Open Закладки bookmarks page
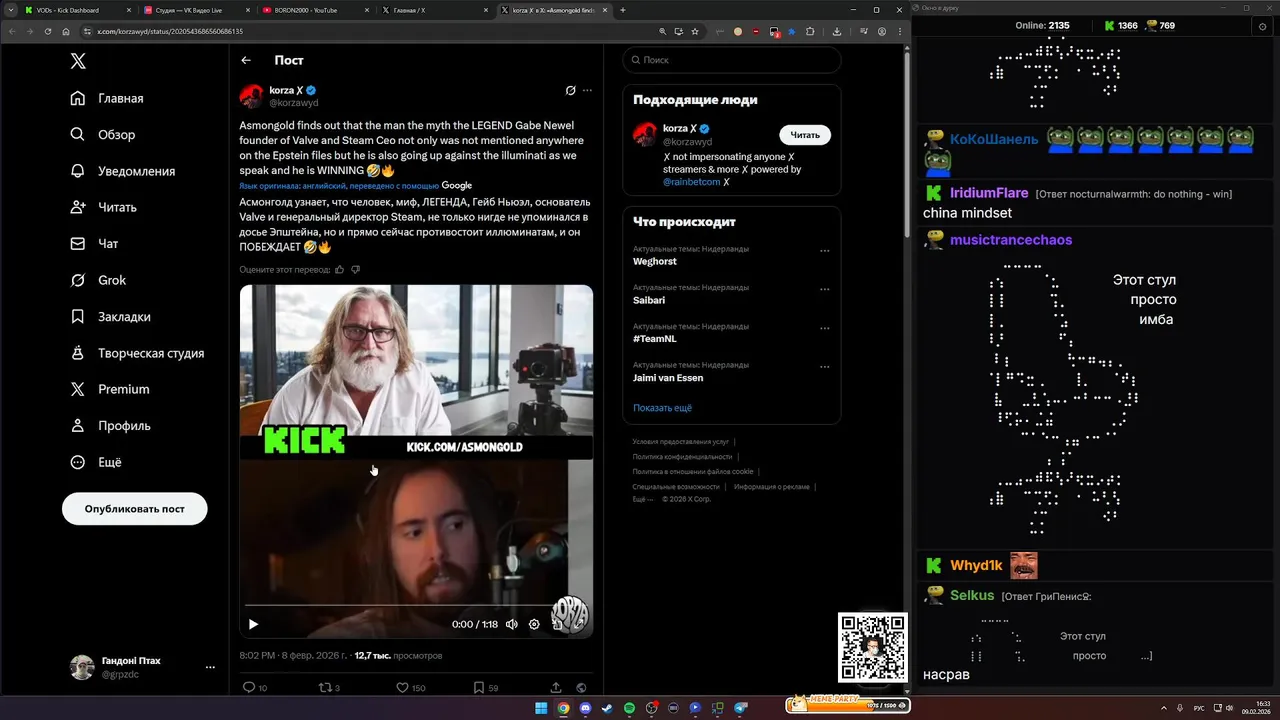The image size is (1280, 720). coord(111,316)
